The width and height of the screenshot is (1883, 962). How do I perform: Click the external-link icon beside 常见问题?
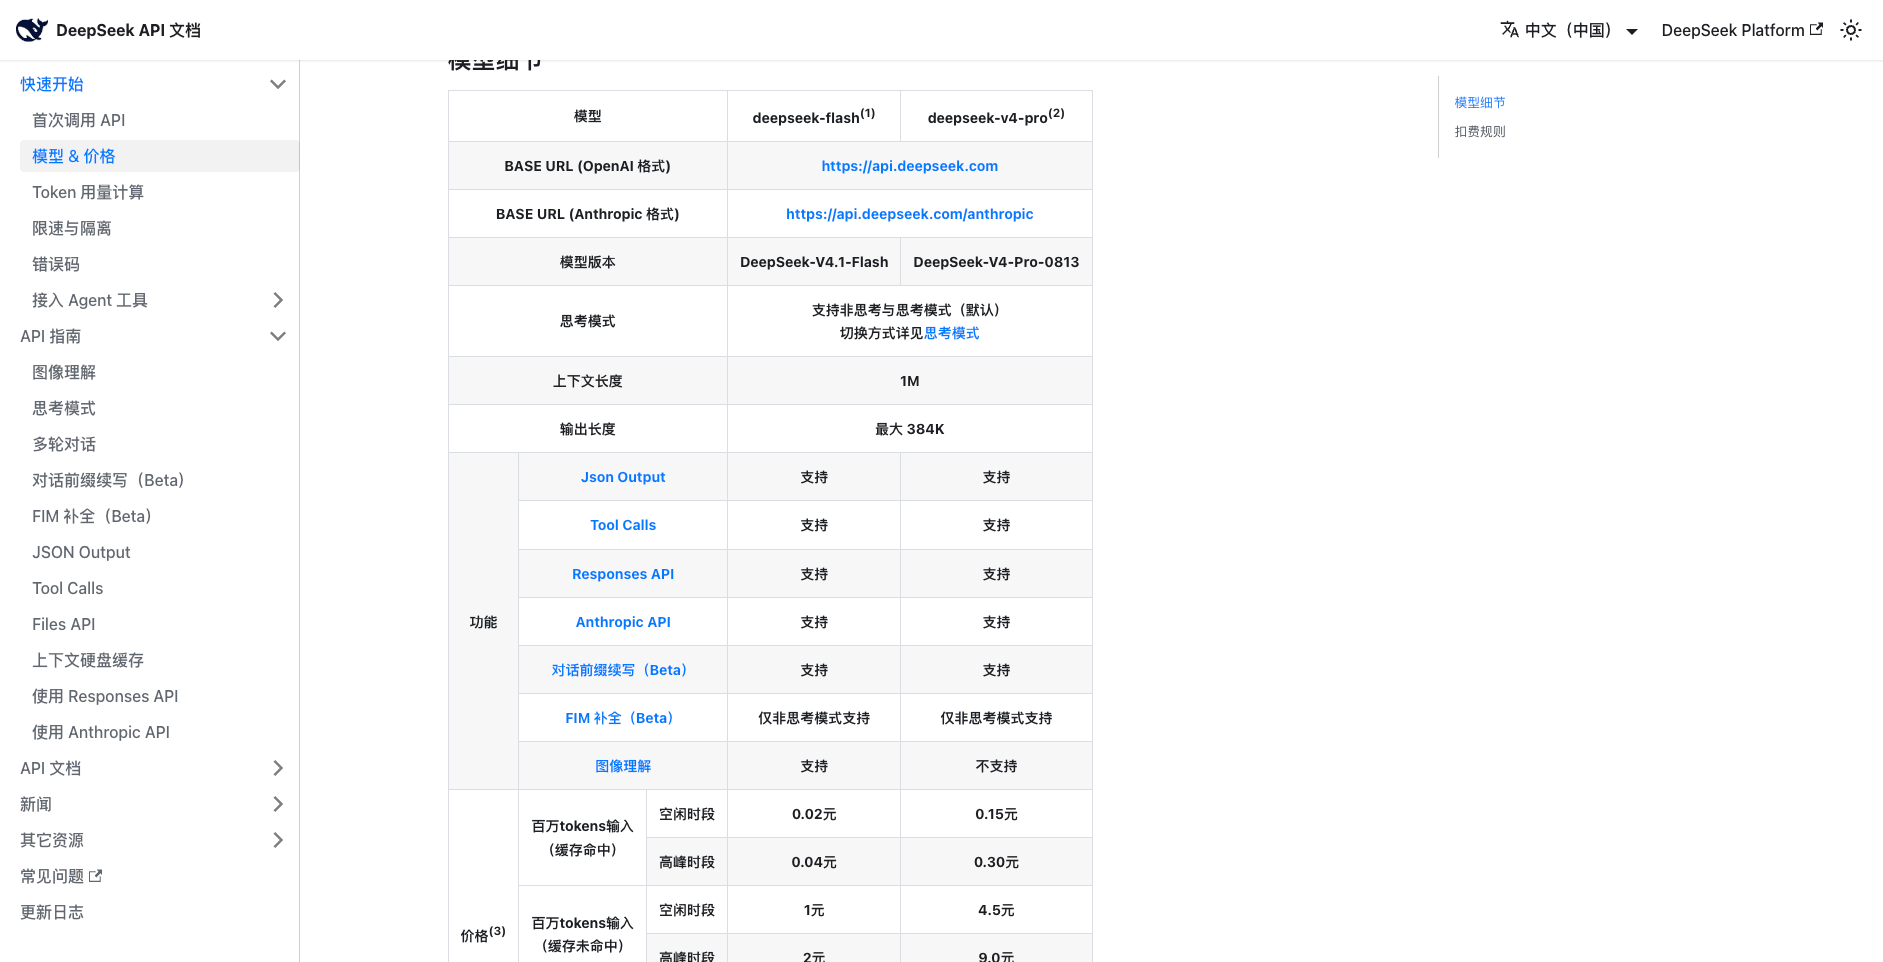pyautogui.click(x=96, y=876)
